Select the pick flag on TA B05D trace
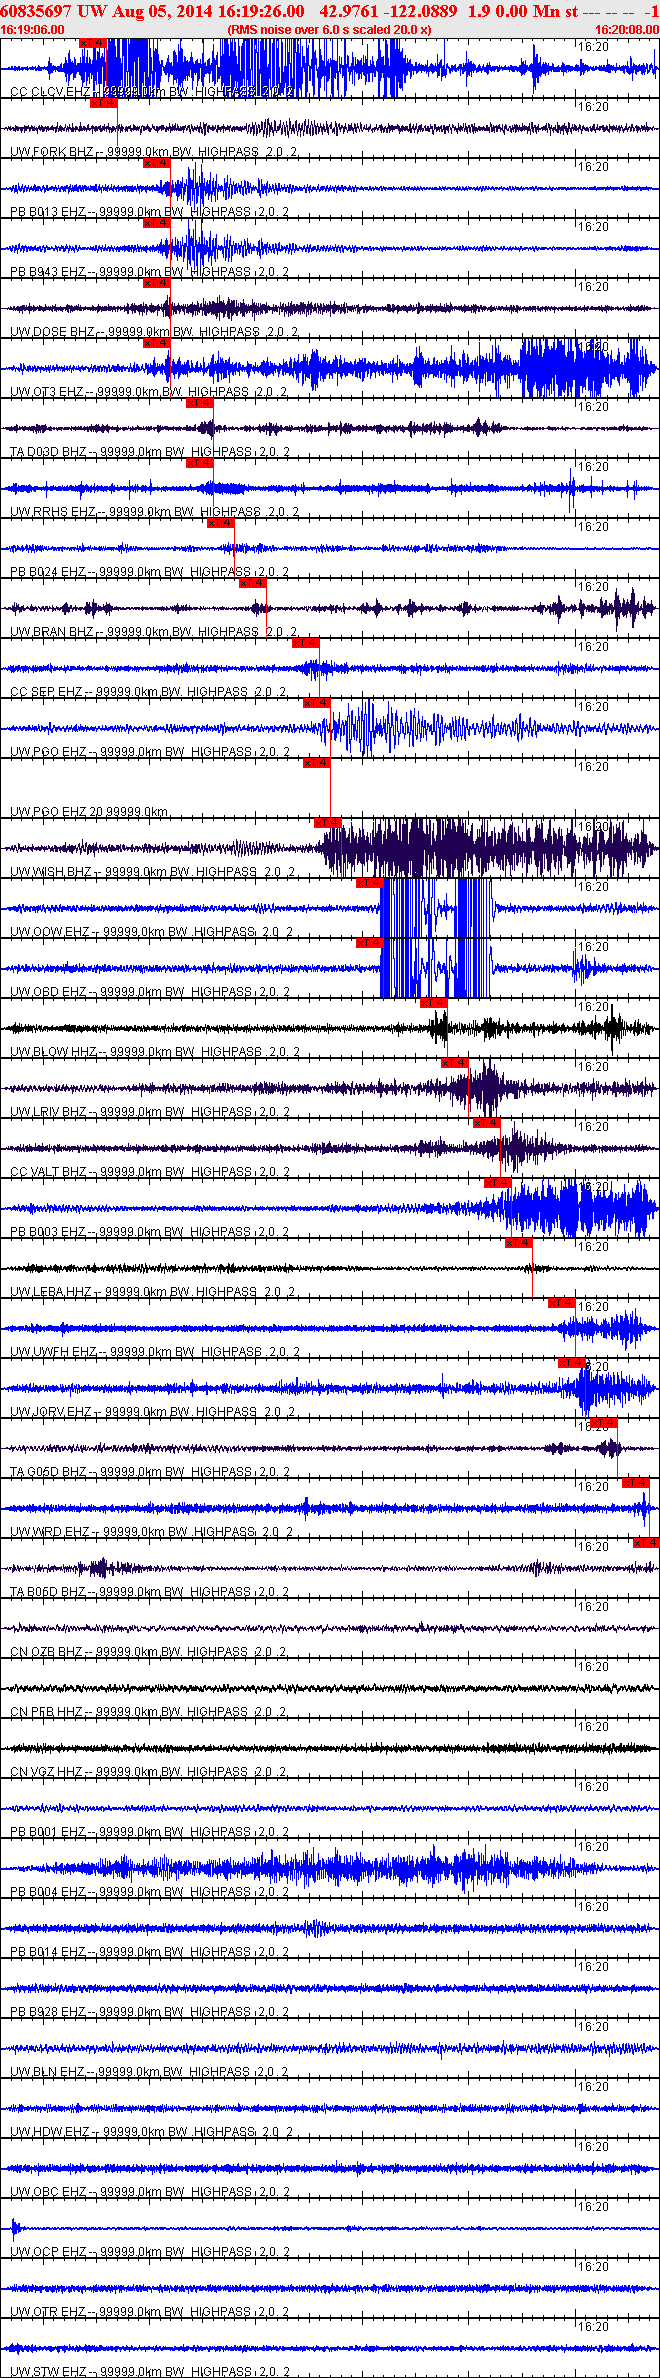The height and width of the screenshot is (2378, 660). pyautogui.click(x=646, y=1543)
